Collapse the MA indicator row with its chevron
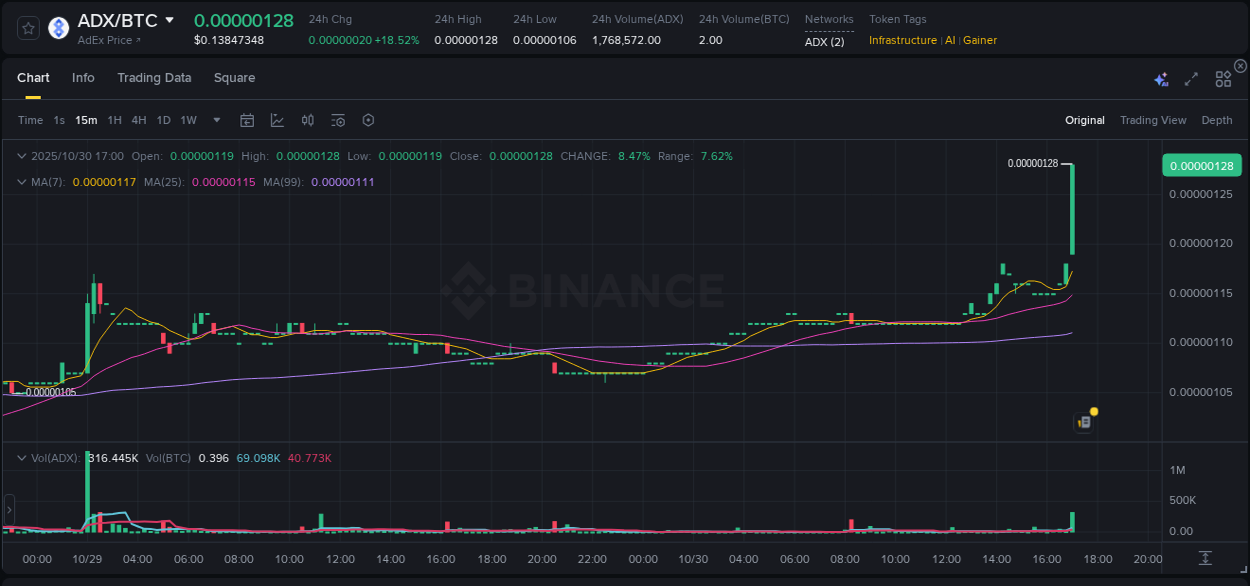Screen dimensions: 1250x586 [21, 183]
